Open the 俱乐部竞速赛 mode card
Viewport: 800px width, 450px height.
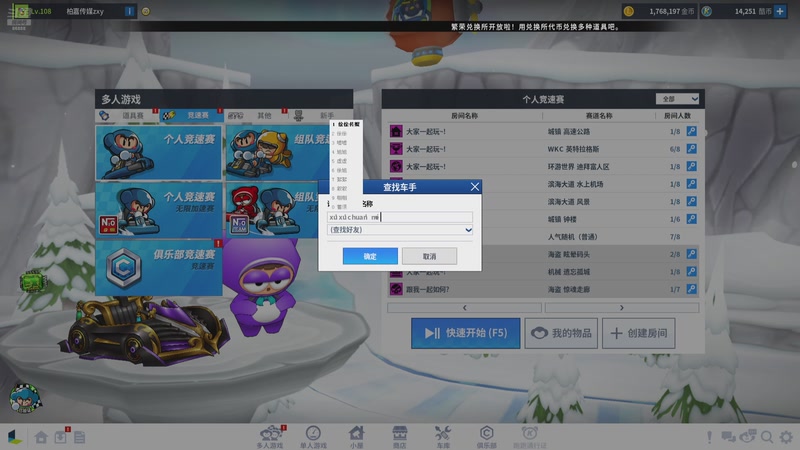(159, 267)
